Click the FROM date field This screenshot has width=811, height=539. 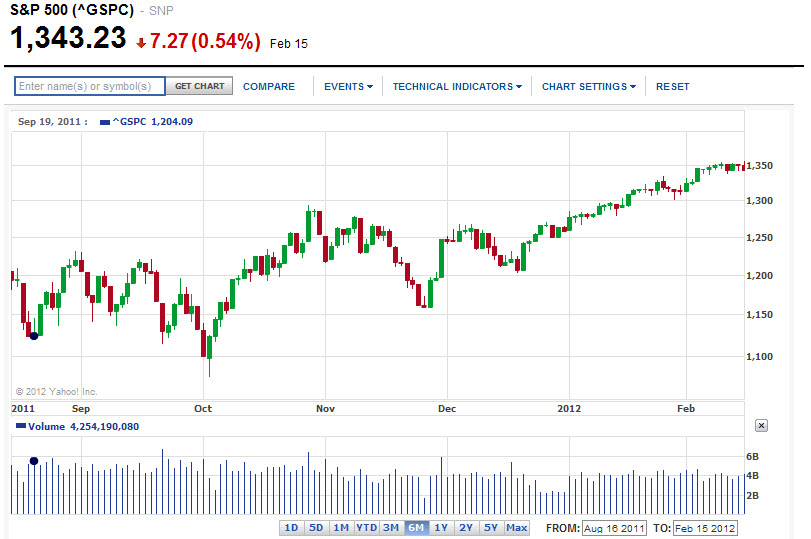[614, 528]
